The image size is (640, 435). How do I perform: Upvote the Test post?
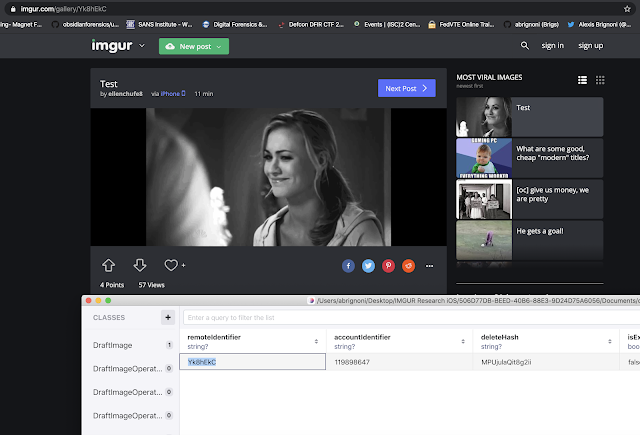[109, 265]
